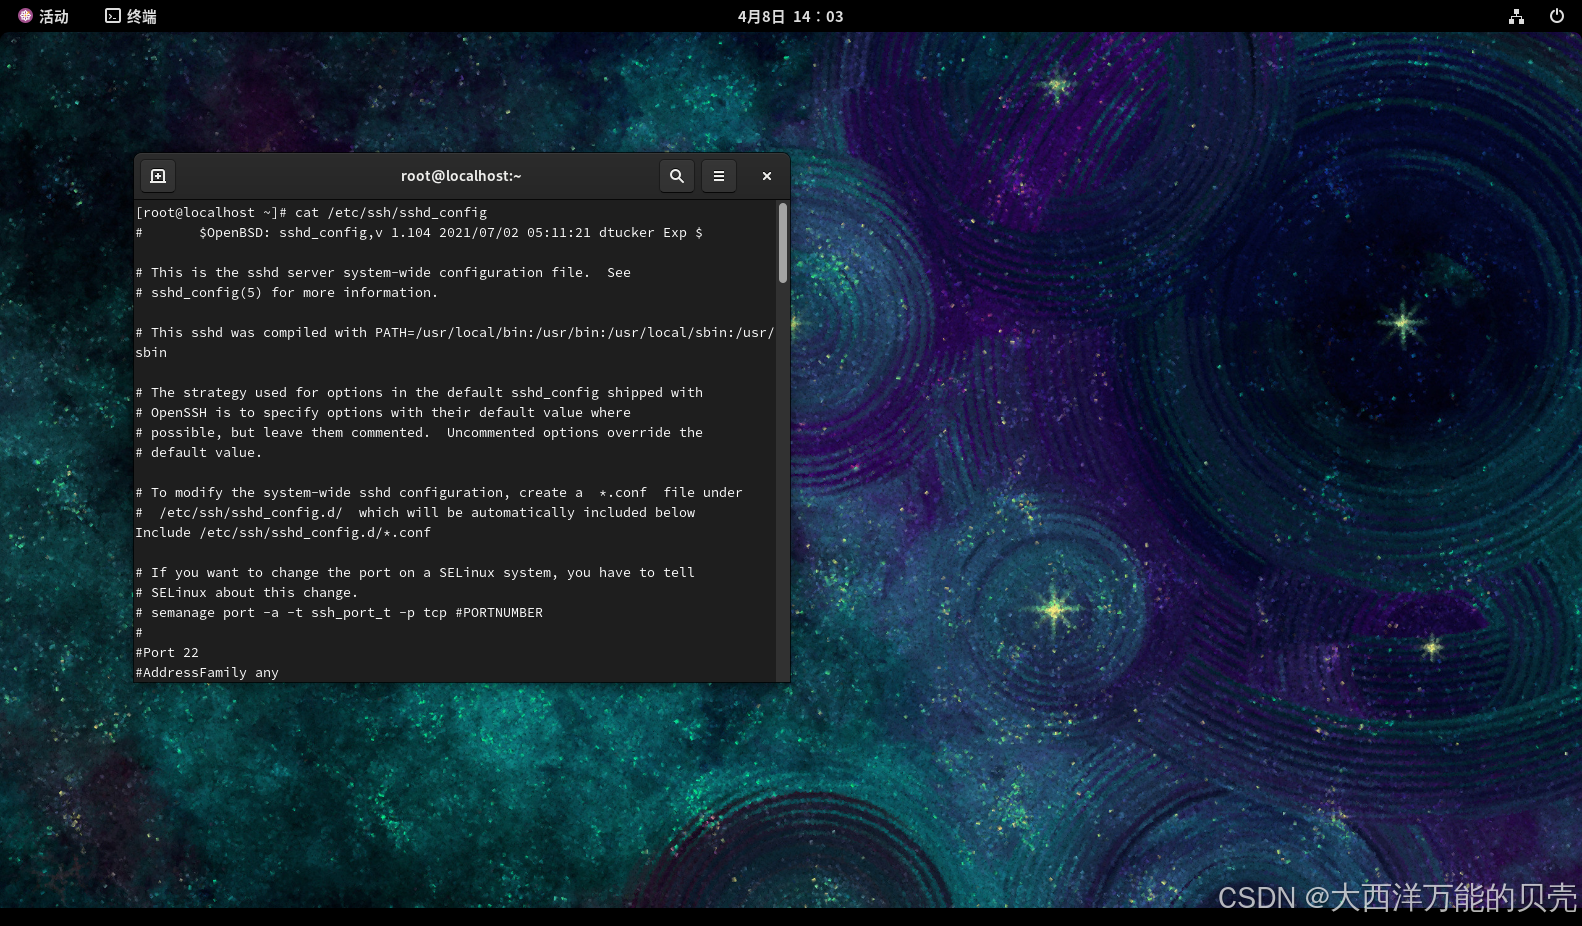The image size is (1582, 926).
Task: Click the terminal vertical scrollbar thumb
Action: [x=783, y=243]
